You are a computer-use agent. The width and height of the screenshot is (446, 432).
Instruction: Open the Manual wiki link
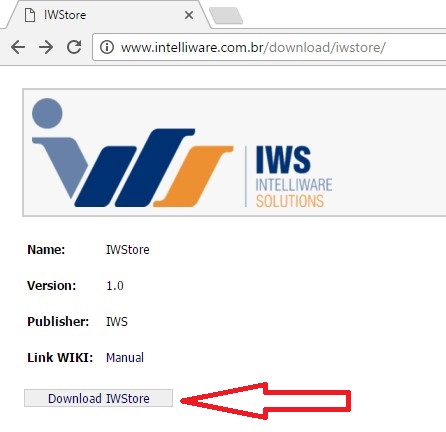[125, 358]
